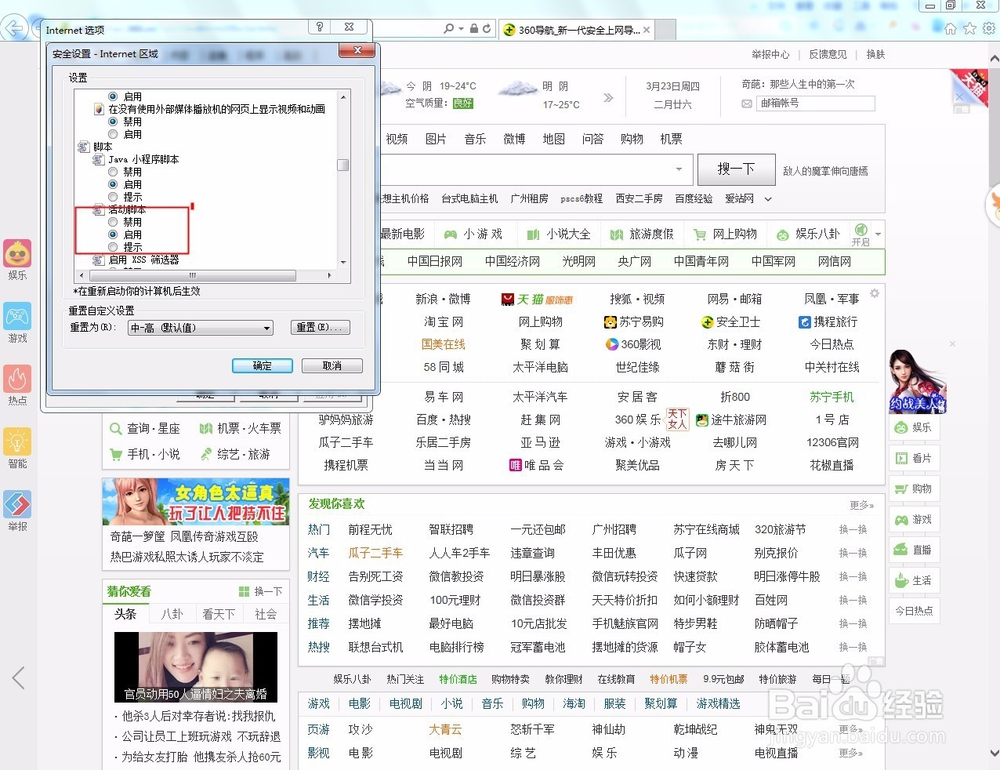Select 禁用 under 活动脚本

click(x=113, y=222)
